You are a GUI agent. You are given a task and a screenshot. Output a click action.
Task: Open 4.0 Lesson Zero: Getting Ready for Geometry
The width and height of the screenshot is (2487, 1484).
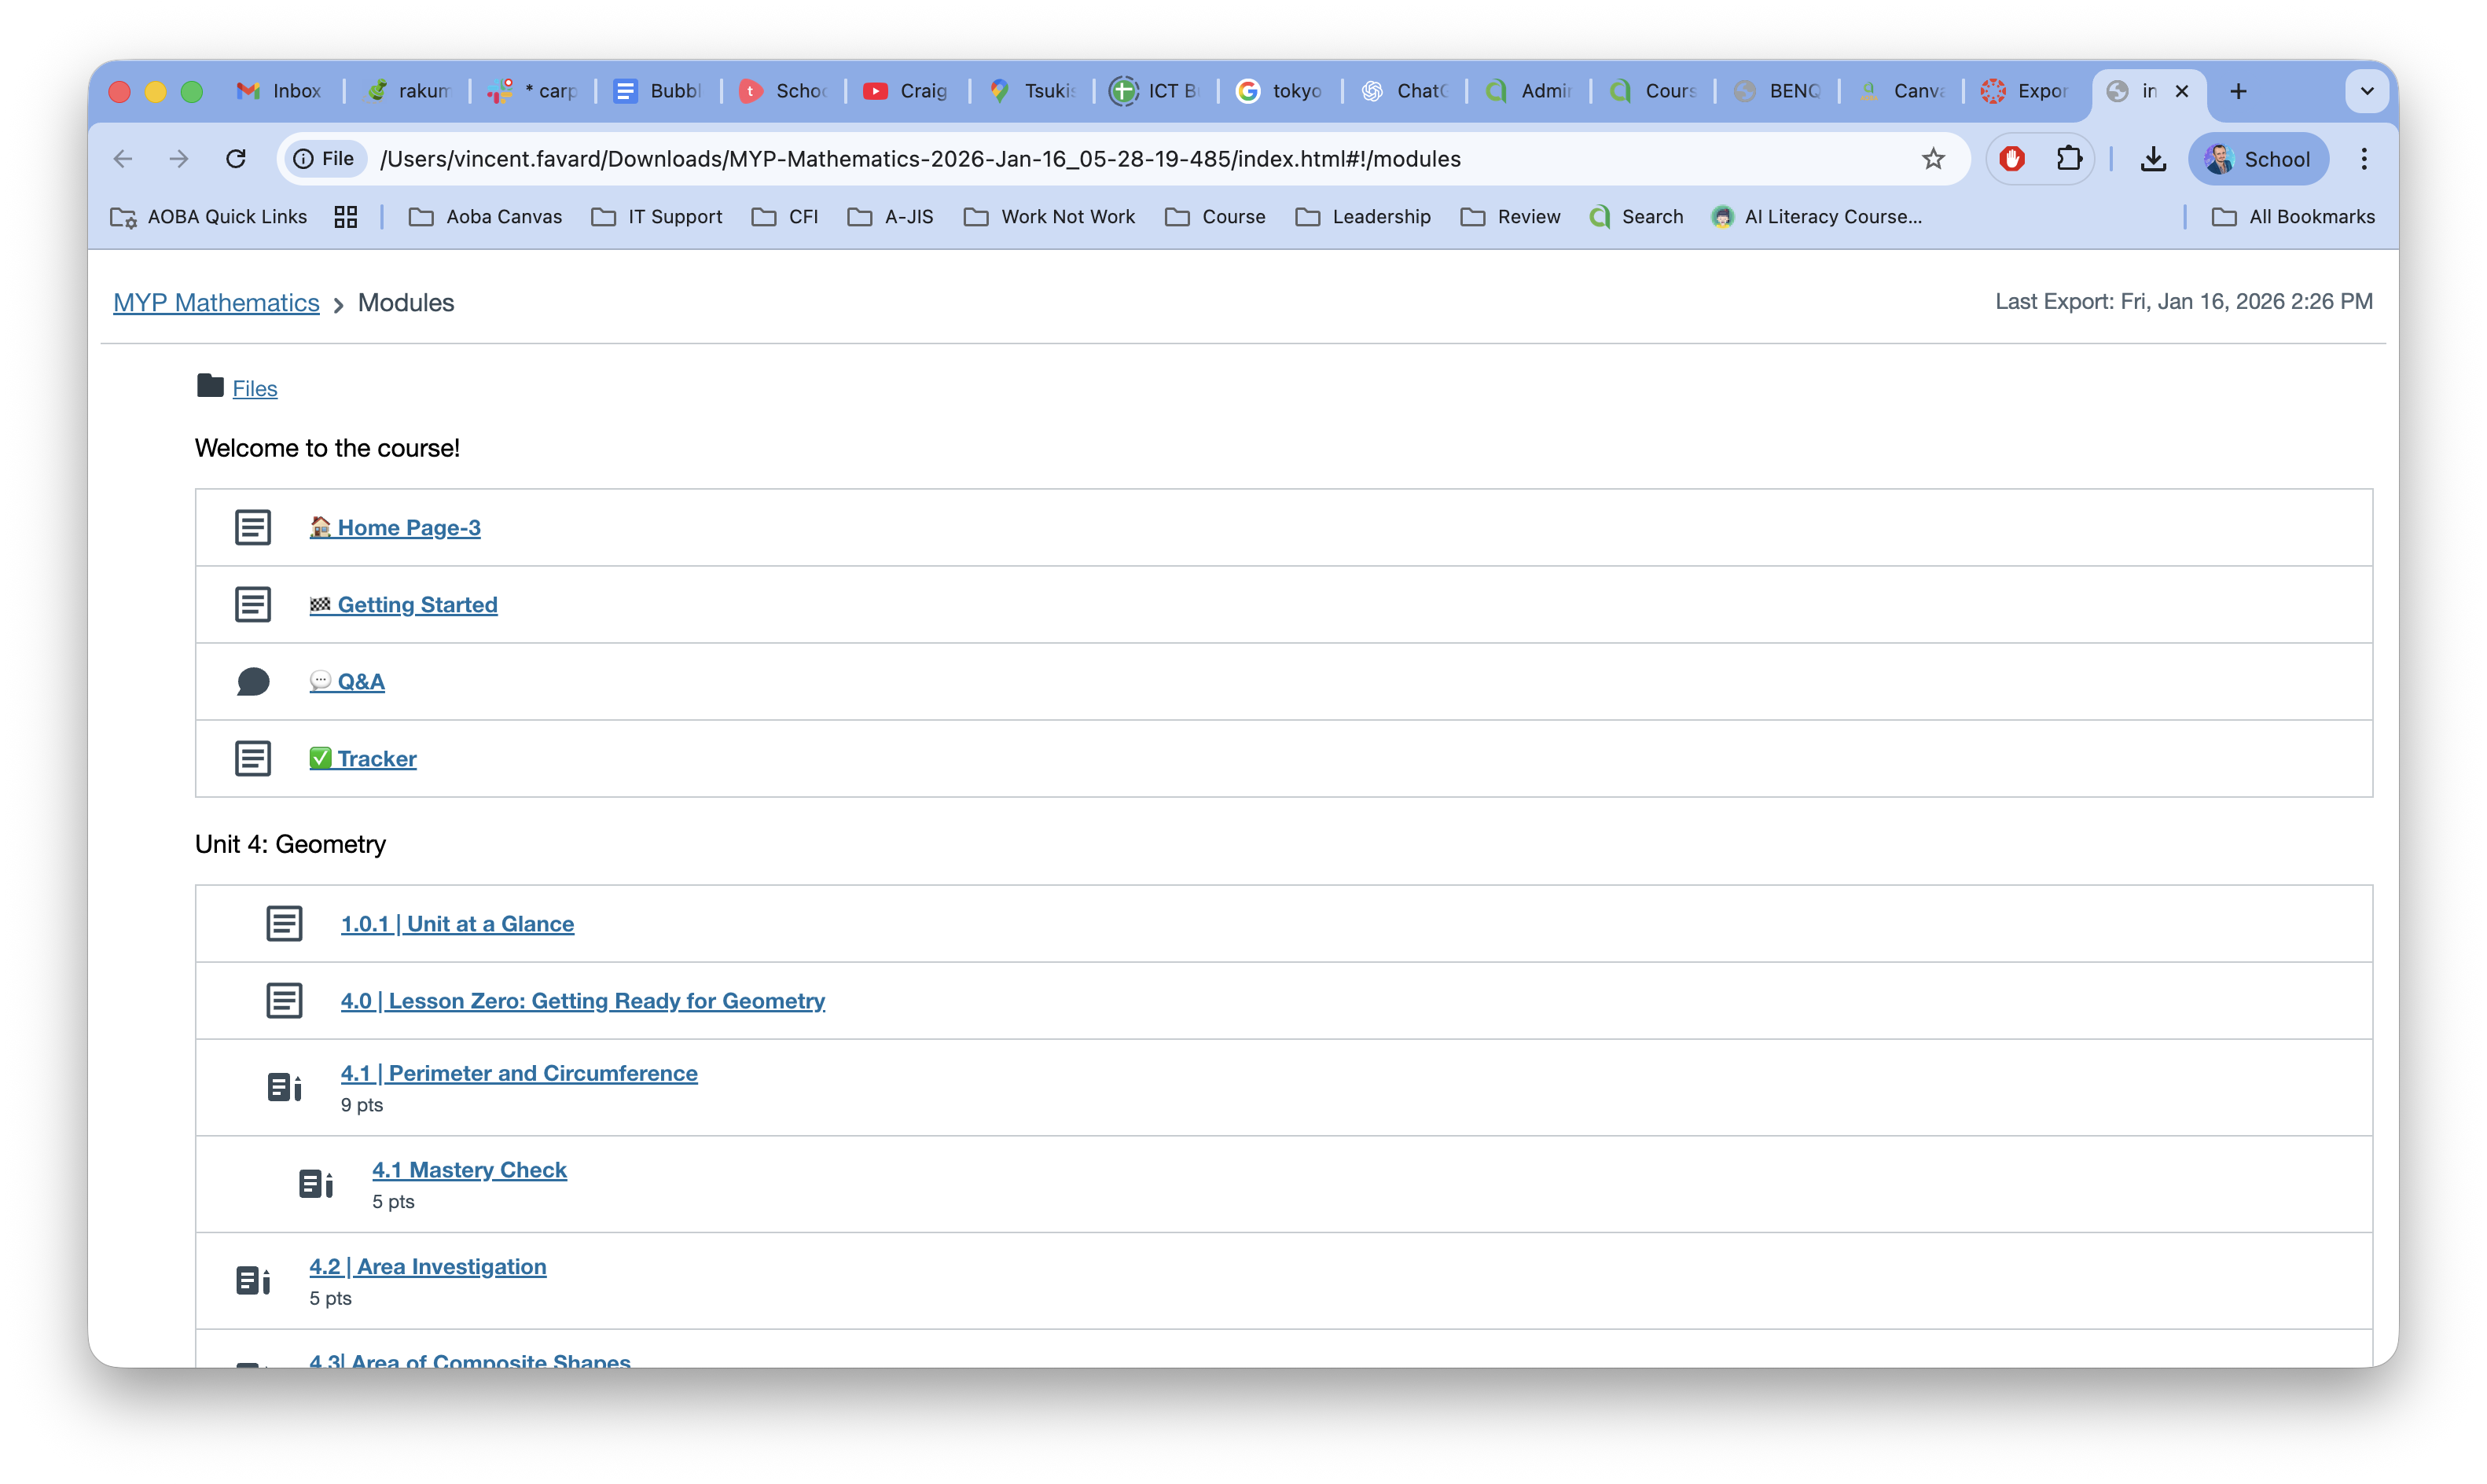583,1000
